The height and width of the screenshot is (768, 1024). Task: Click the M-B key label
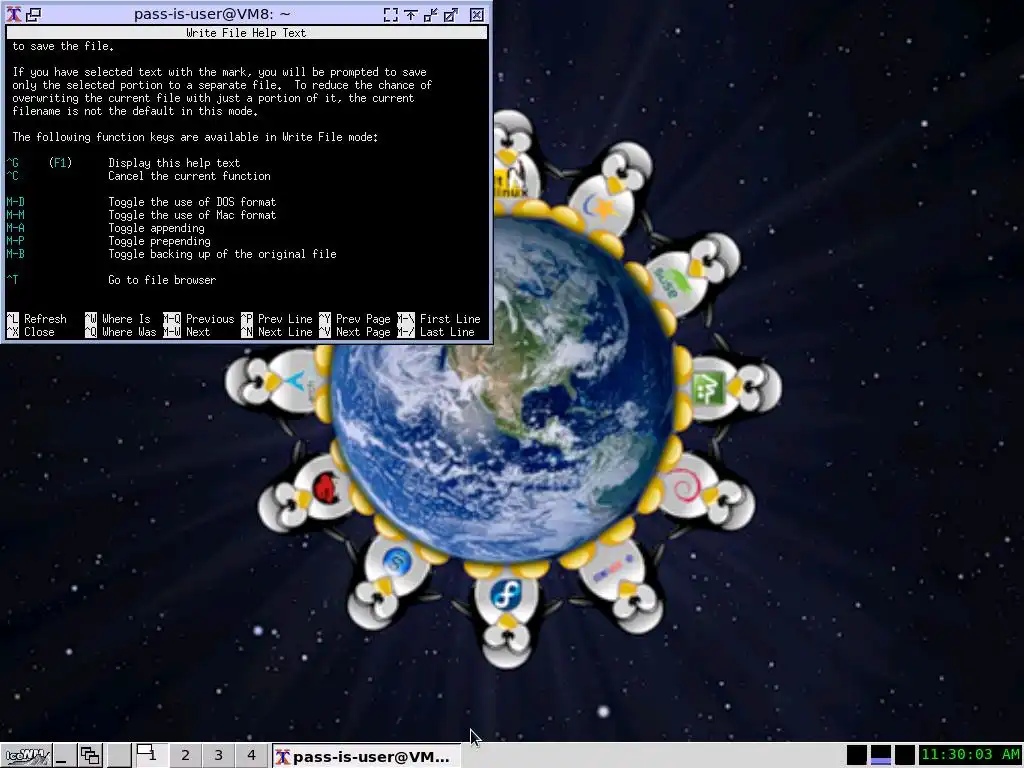(16, 254)
